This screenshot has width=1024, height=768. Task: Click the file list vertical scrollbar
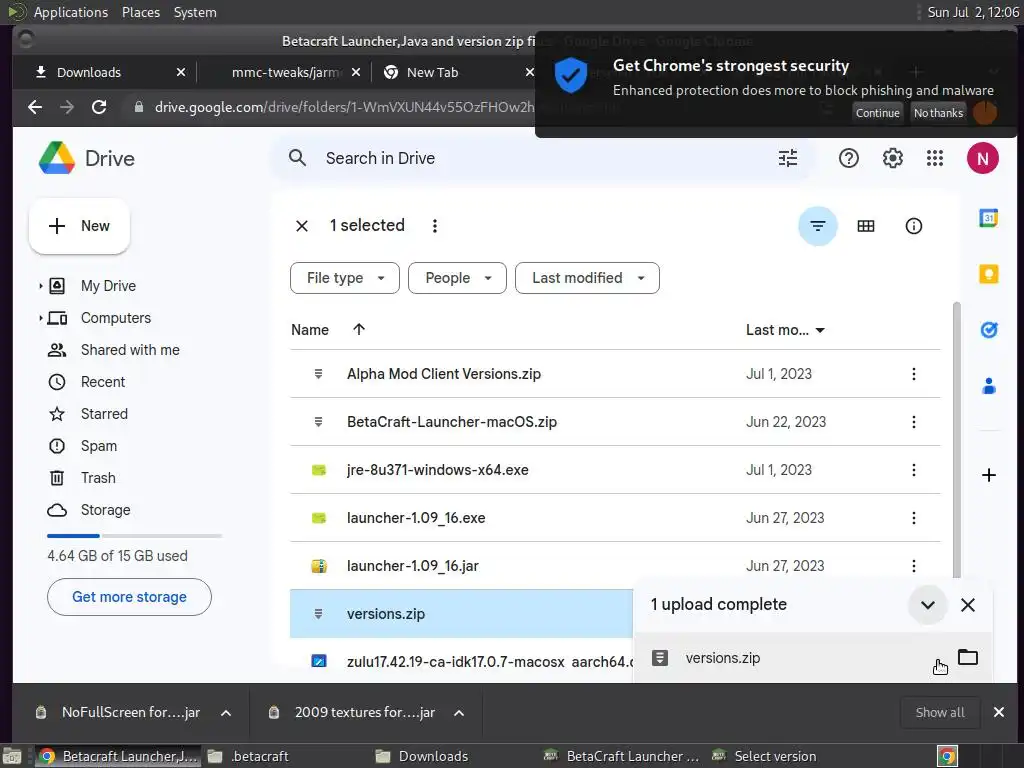[957, 441]
